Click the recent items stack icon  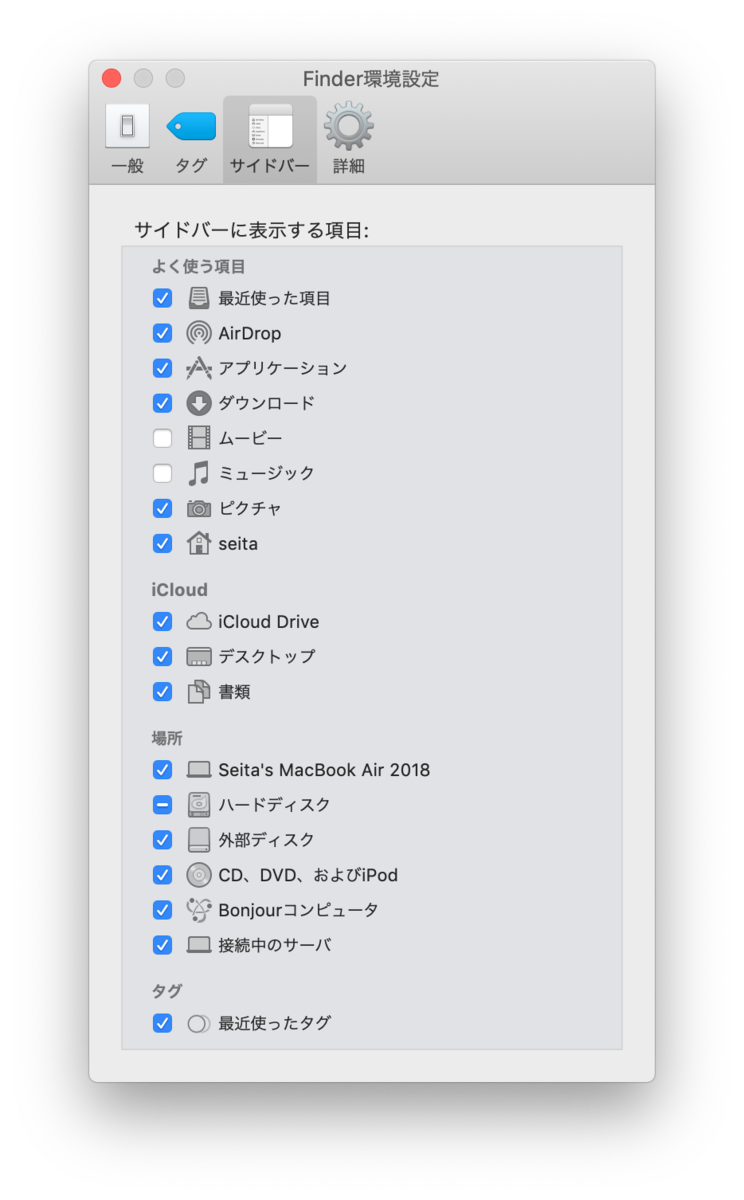pyautogui.click(x=199, y=298)
